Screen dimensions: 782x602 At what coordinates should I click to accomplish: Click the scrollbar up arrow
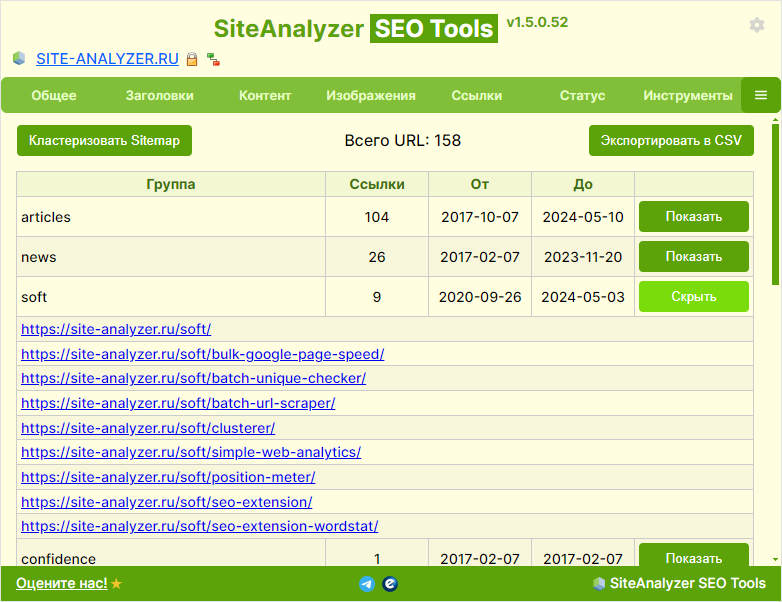pyautogui.click(x=776, y=120)
